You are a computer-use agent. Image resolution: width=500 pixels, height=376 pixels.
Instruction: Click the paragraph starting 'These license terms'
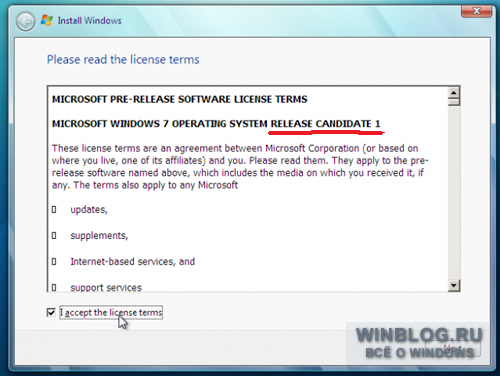point(240,167)
